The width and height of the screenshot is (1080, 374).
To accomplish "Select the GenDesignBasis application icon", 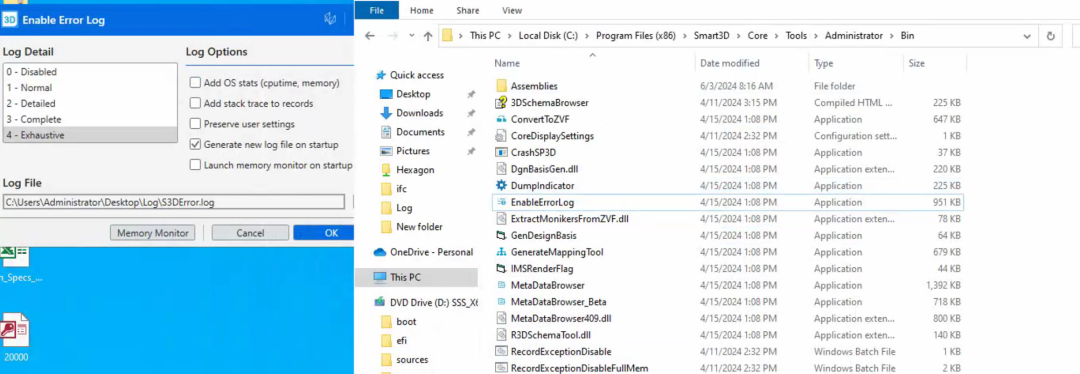I will pos(501,236).
